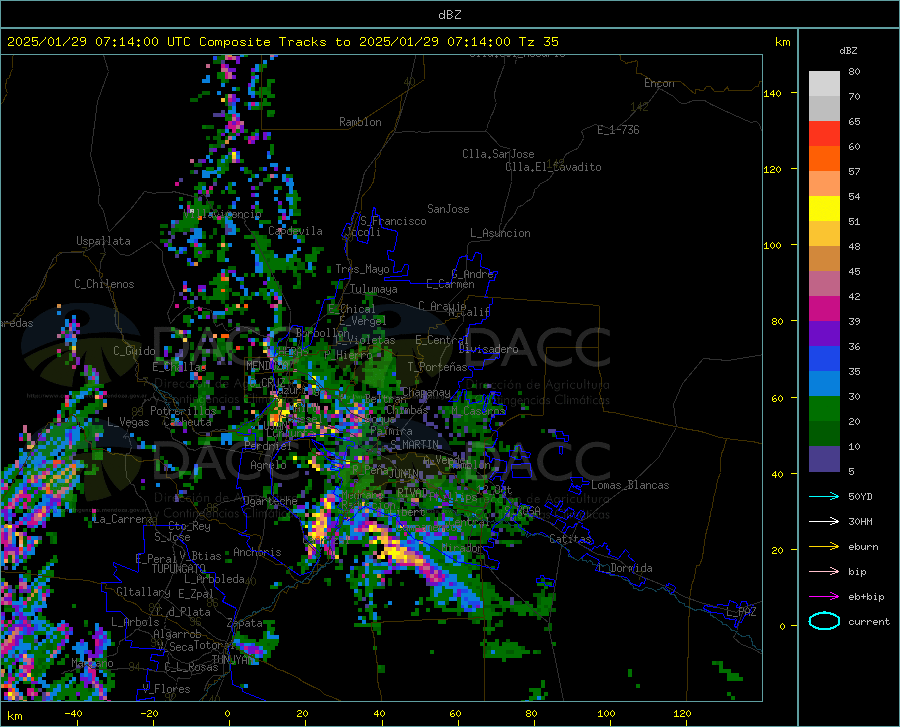Screen dimensions: 900x727
Task: Select the orange 57–60 dBZ legend swatch
Action: 824,159
